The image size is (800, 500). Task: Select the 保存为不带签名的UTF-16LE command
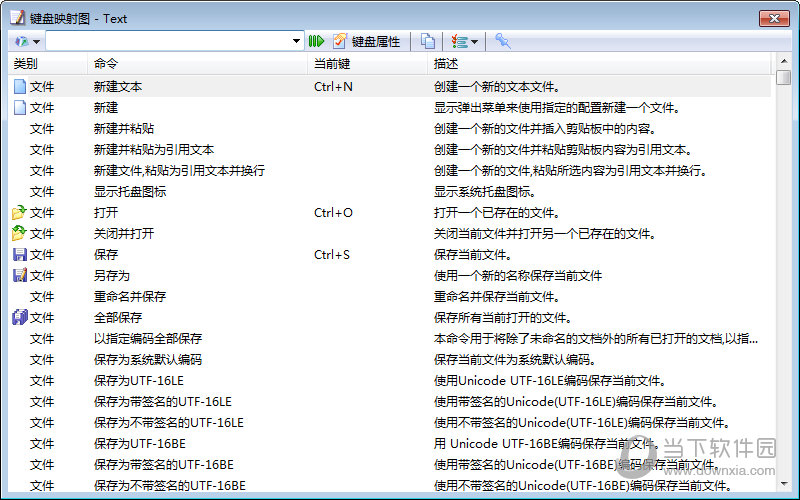pos(168,422)
